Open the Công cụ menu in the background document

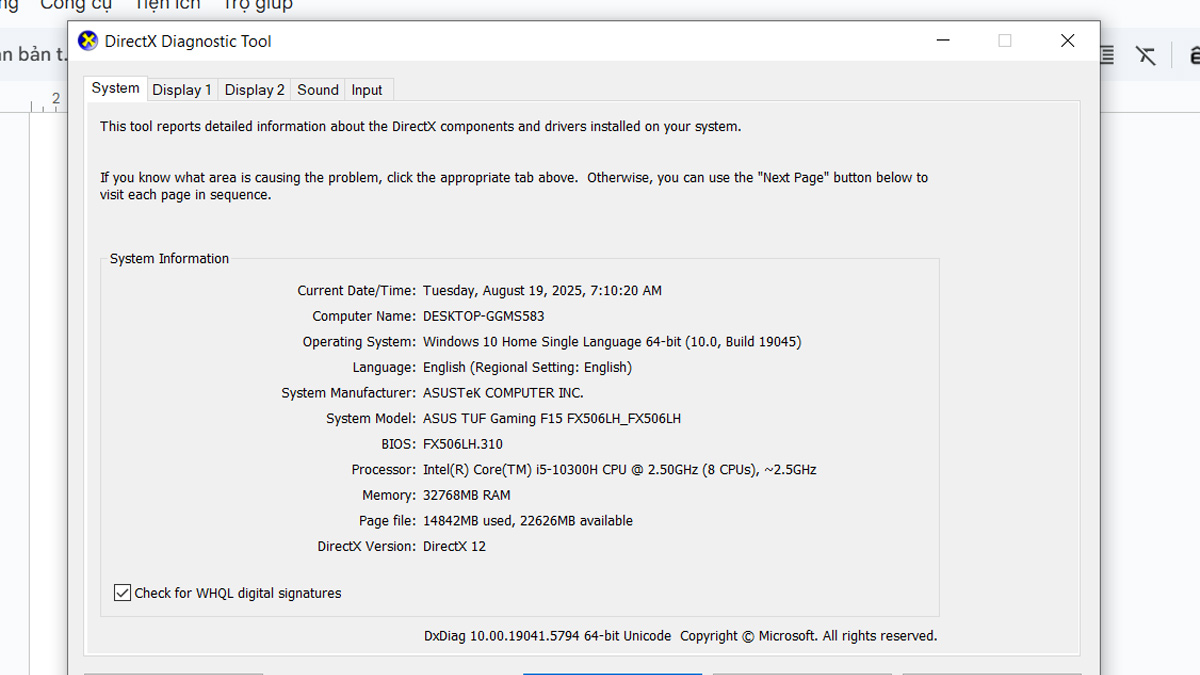click(x=76, y=5)
